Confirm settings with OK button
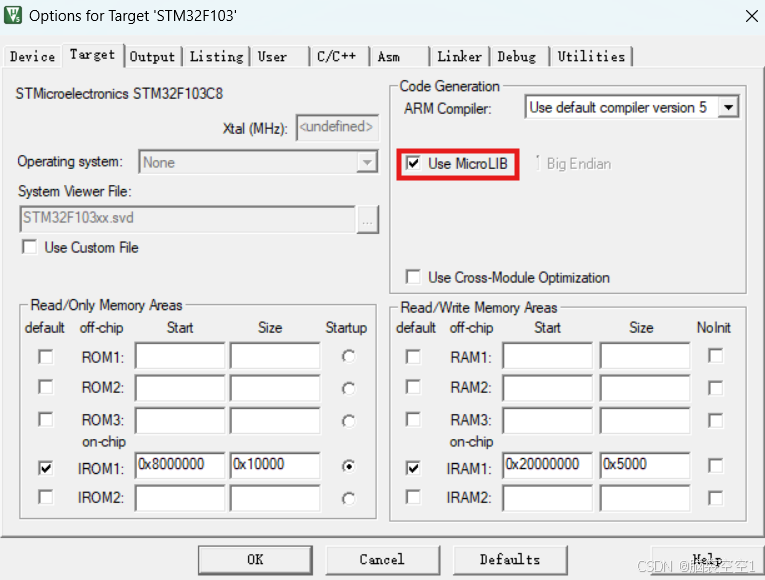Image resolution: width=765 pixels, height=580 pixels. point(255,560)
